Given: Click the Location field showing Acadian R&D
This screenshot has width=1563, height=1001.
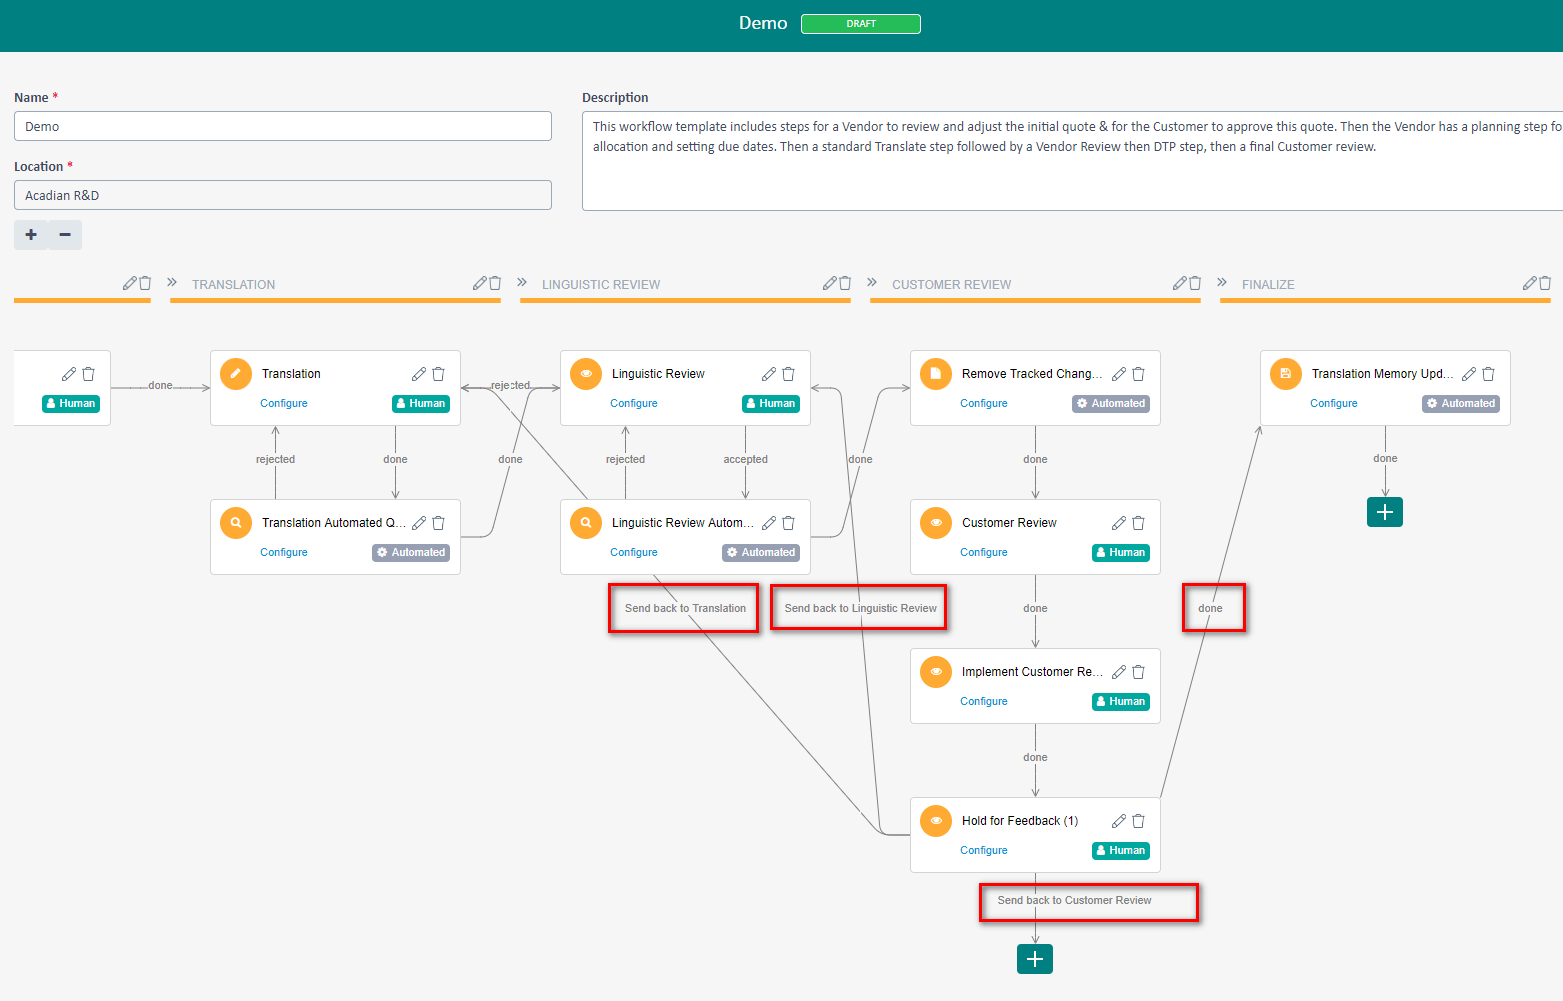Looking at the screenshot, I should click(282, 195).
